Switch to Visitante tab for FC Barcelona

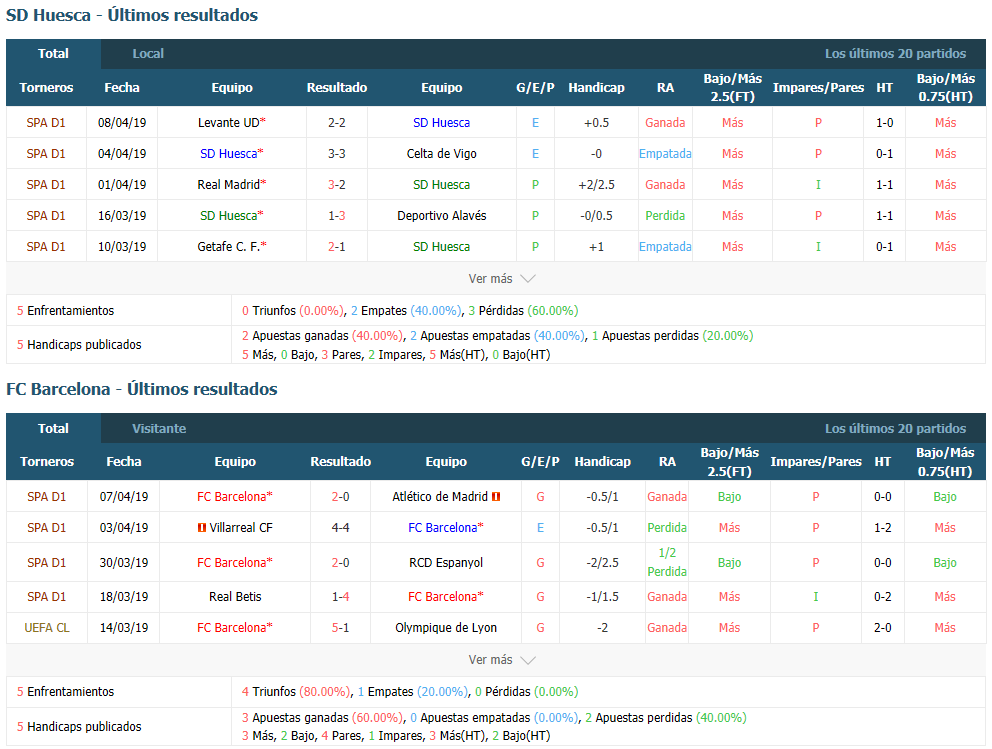(x=159, y=428)
